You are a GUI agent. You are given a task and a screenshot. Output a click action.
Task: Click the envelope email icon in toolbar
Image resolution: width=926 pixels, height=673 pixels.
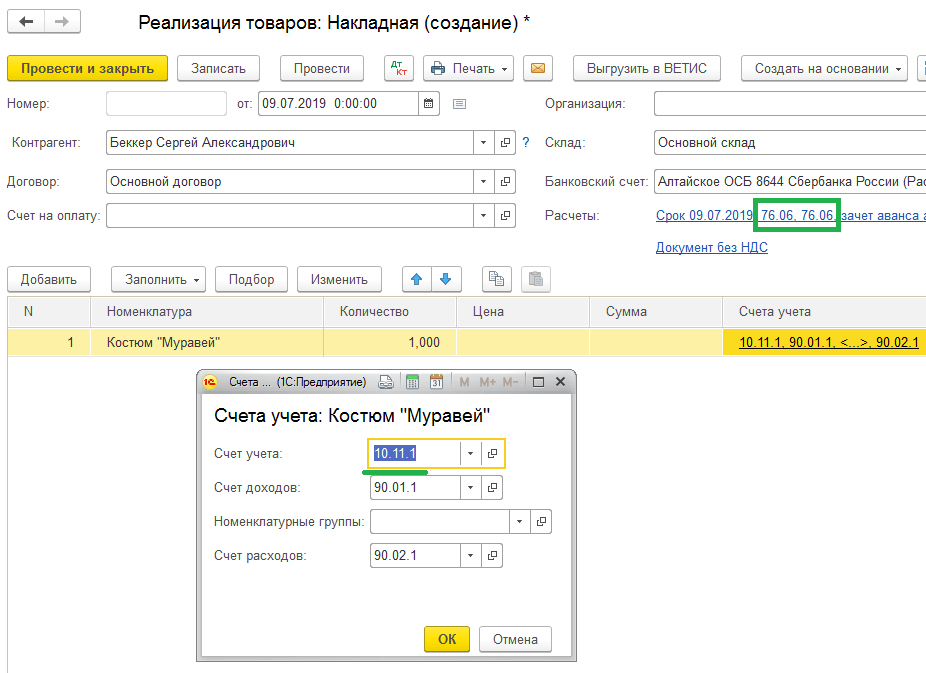click(x=538, y=68)
